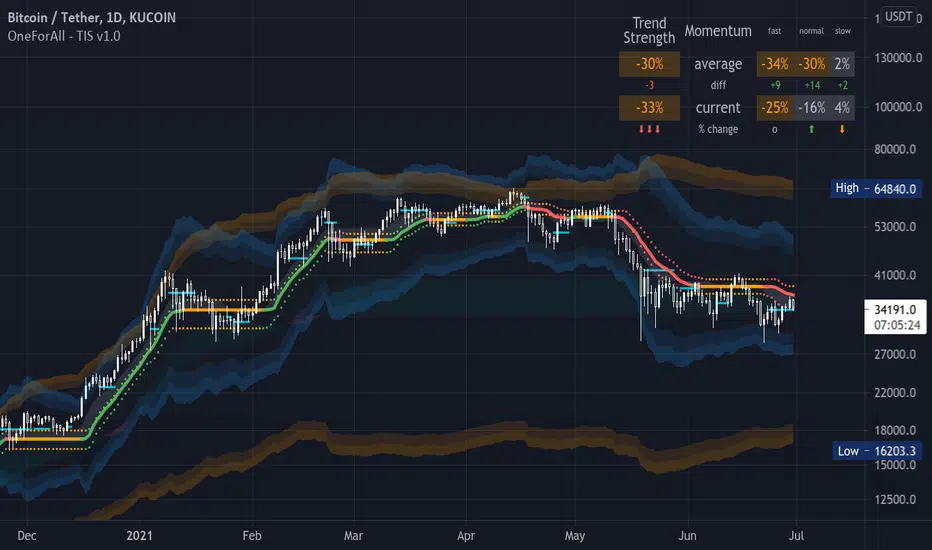Image resolution: width=932 pixels, height=550 pixels.
Task: Click the current row label
Action: pyautogui.click(x=718, y=108)
